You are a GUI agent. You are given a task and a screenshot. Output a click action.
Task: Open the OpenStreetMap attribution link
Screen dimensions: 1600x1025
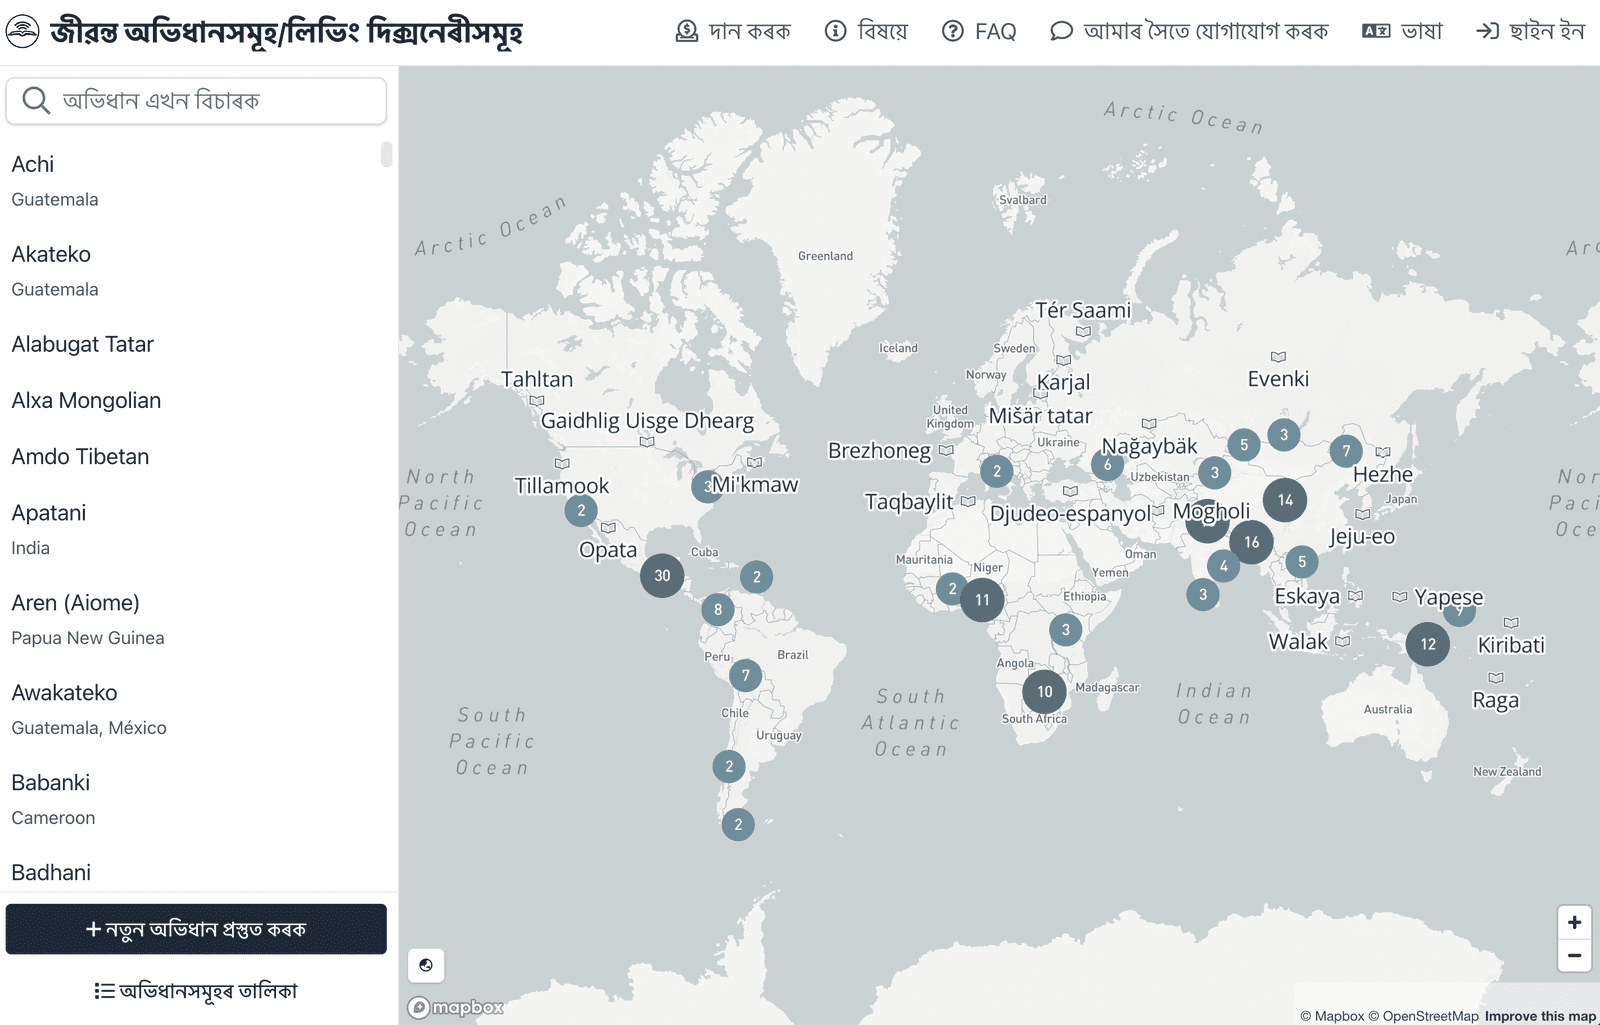click(1423, 1016)
